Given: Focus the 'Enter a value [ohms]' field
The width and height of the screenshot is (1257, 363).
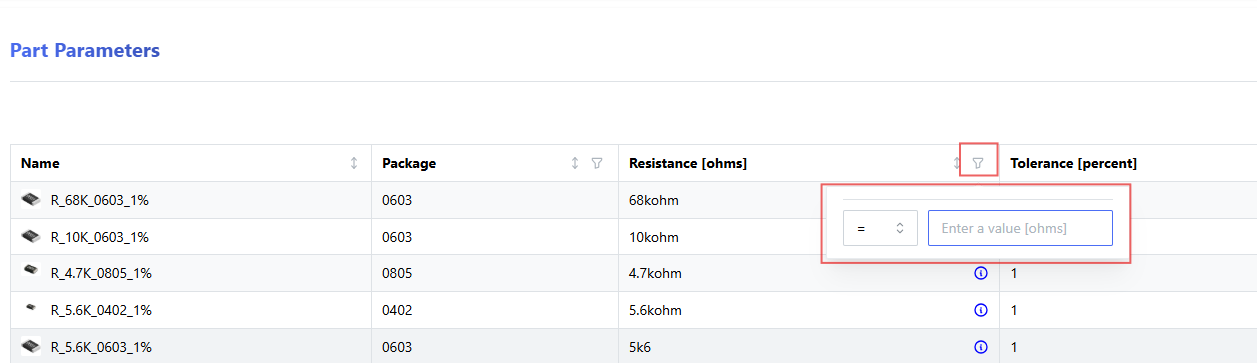Looking at the screenshot, I should coord(1020,228).
